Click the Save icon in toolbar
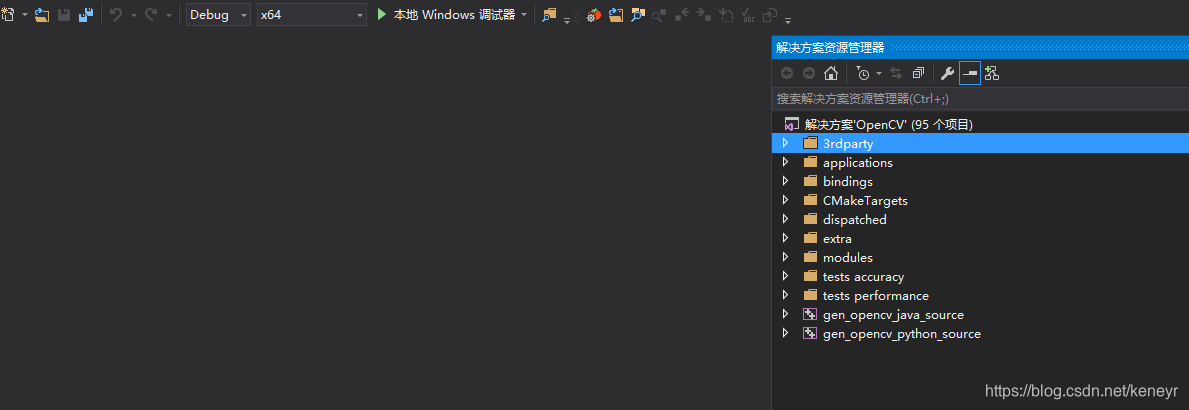 click(64, 14)
